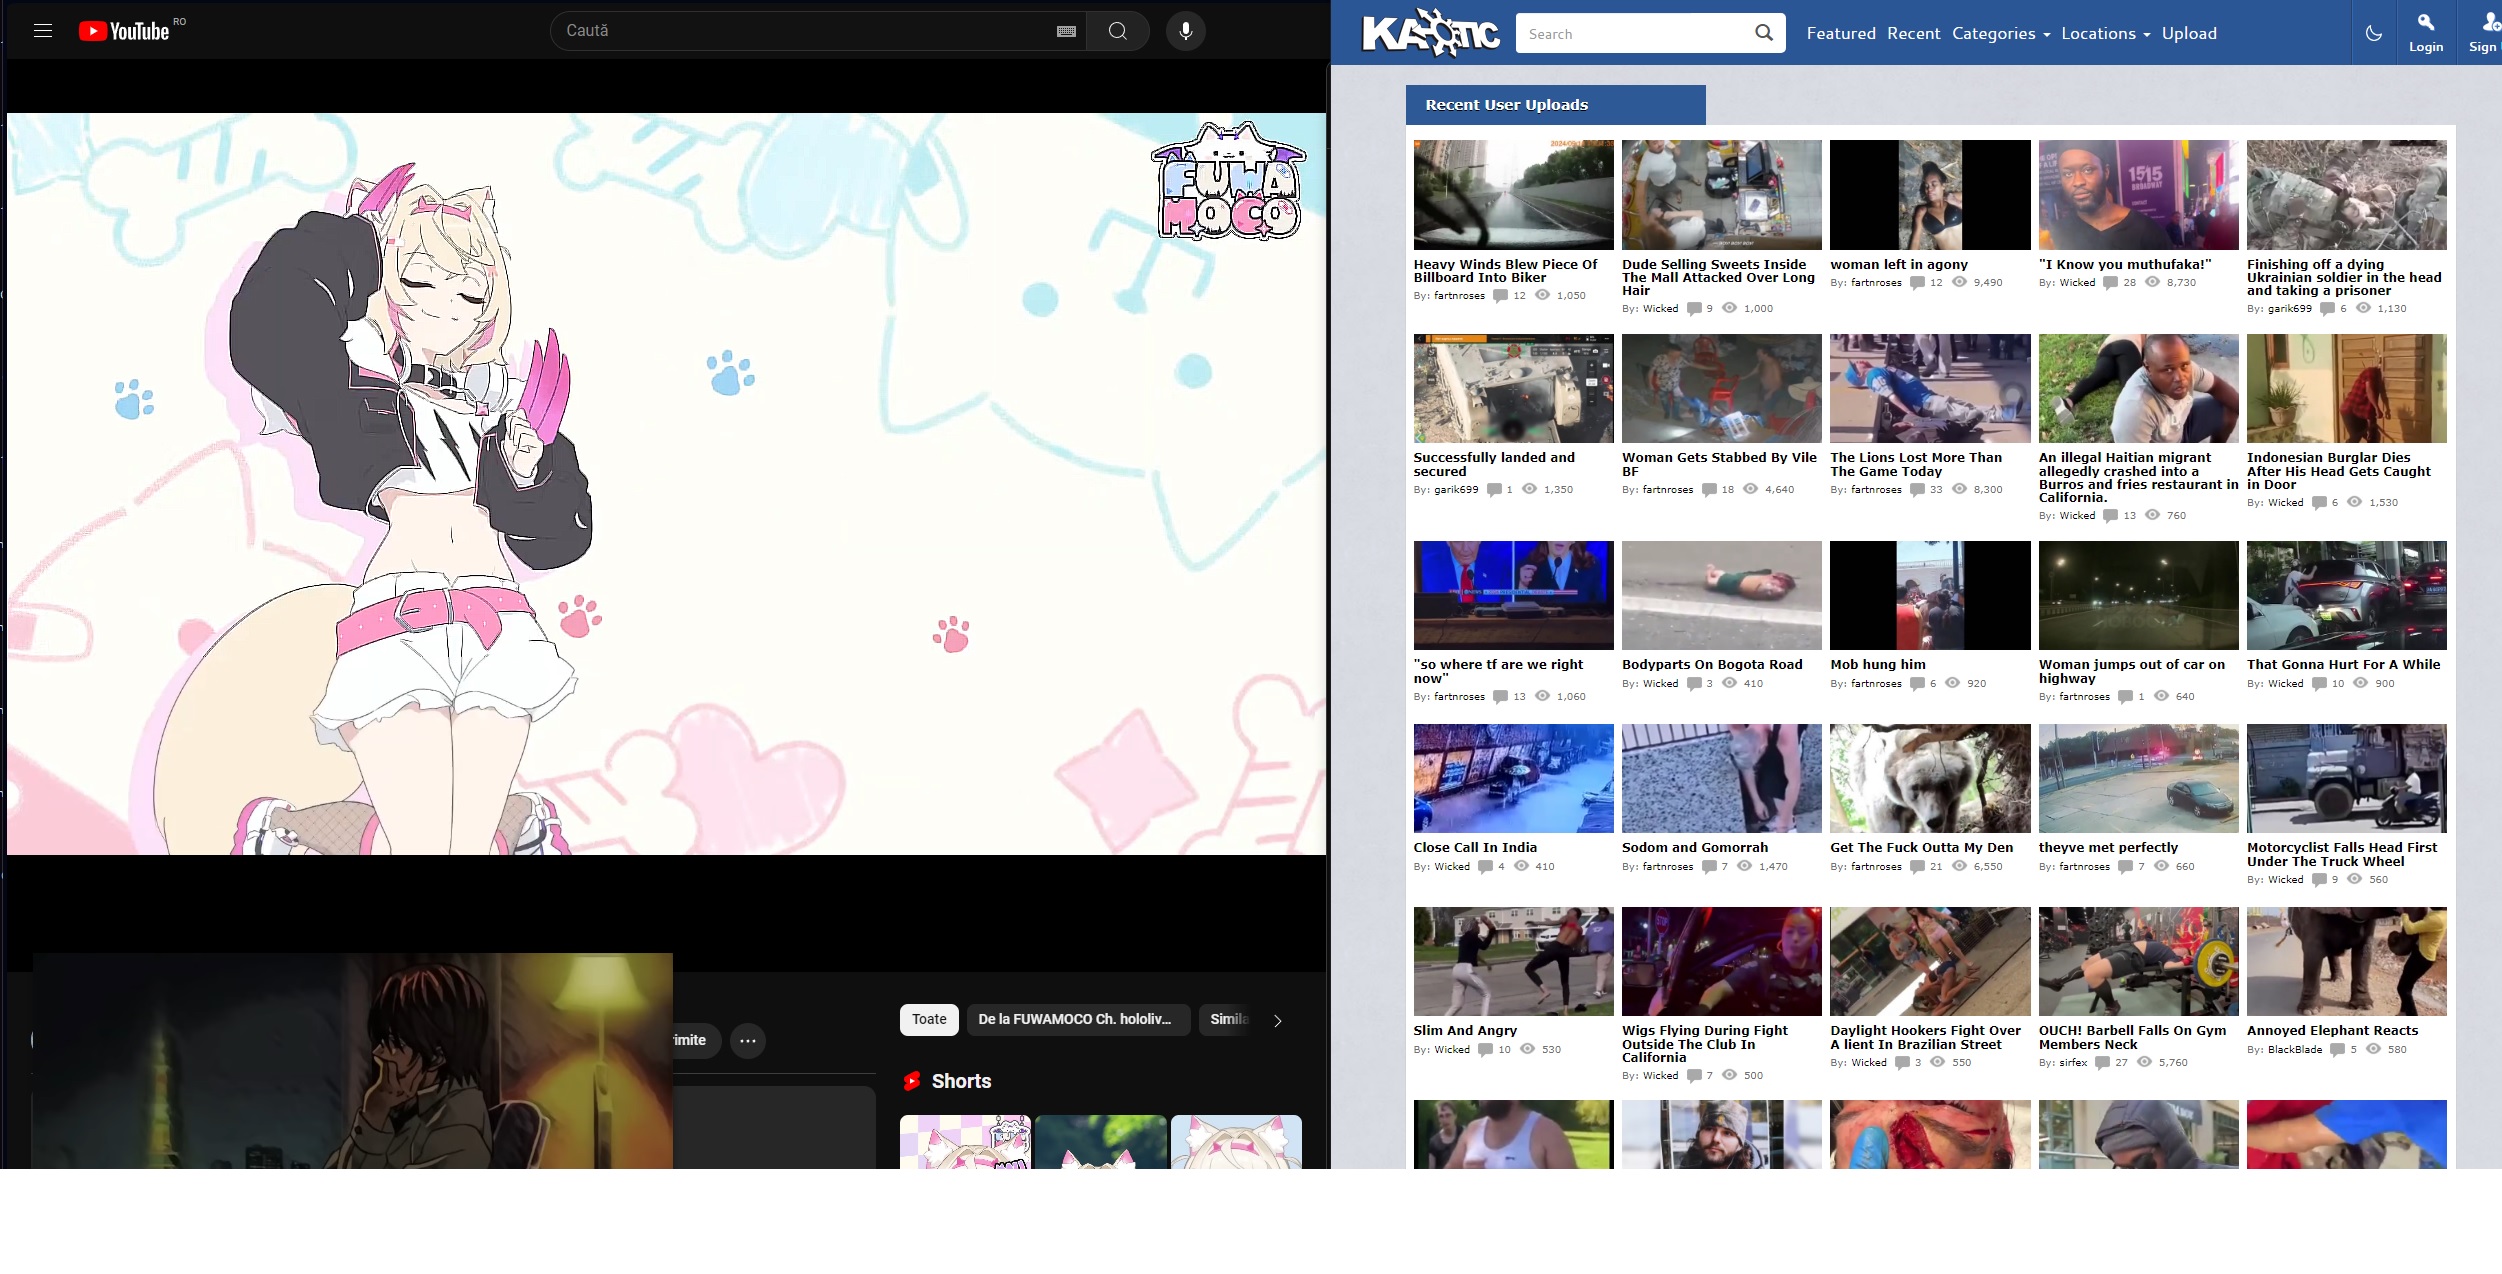This screenshot has height=1274, width=2502.
Task: Click the Kaotic search magnifier icon
Action: click(x=1764, y=33)
